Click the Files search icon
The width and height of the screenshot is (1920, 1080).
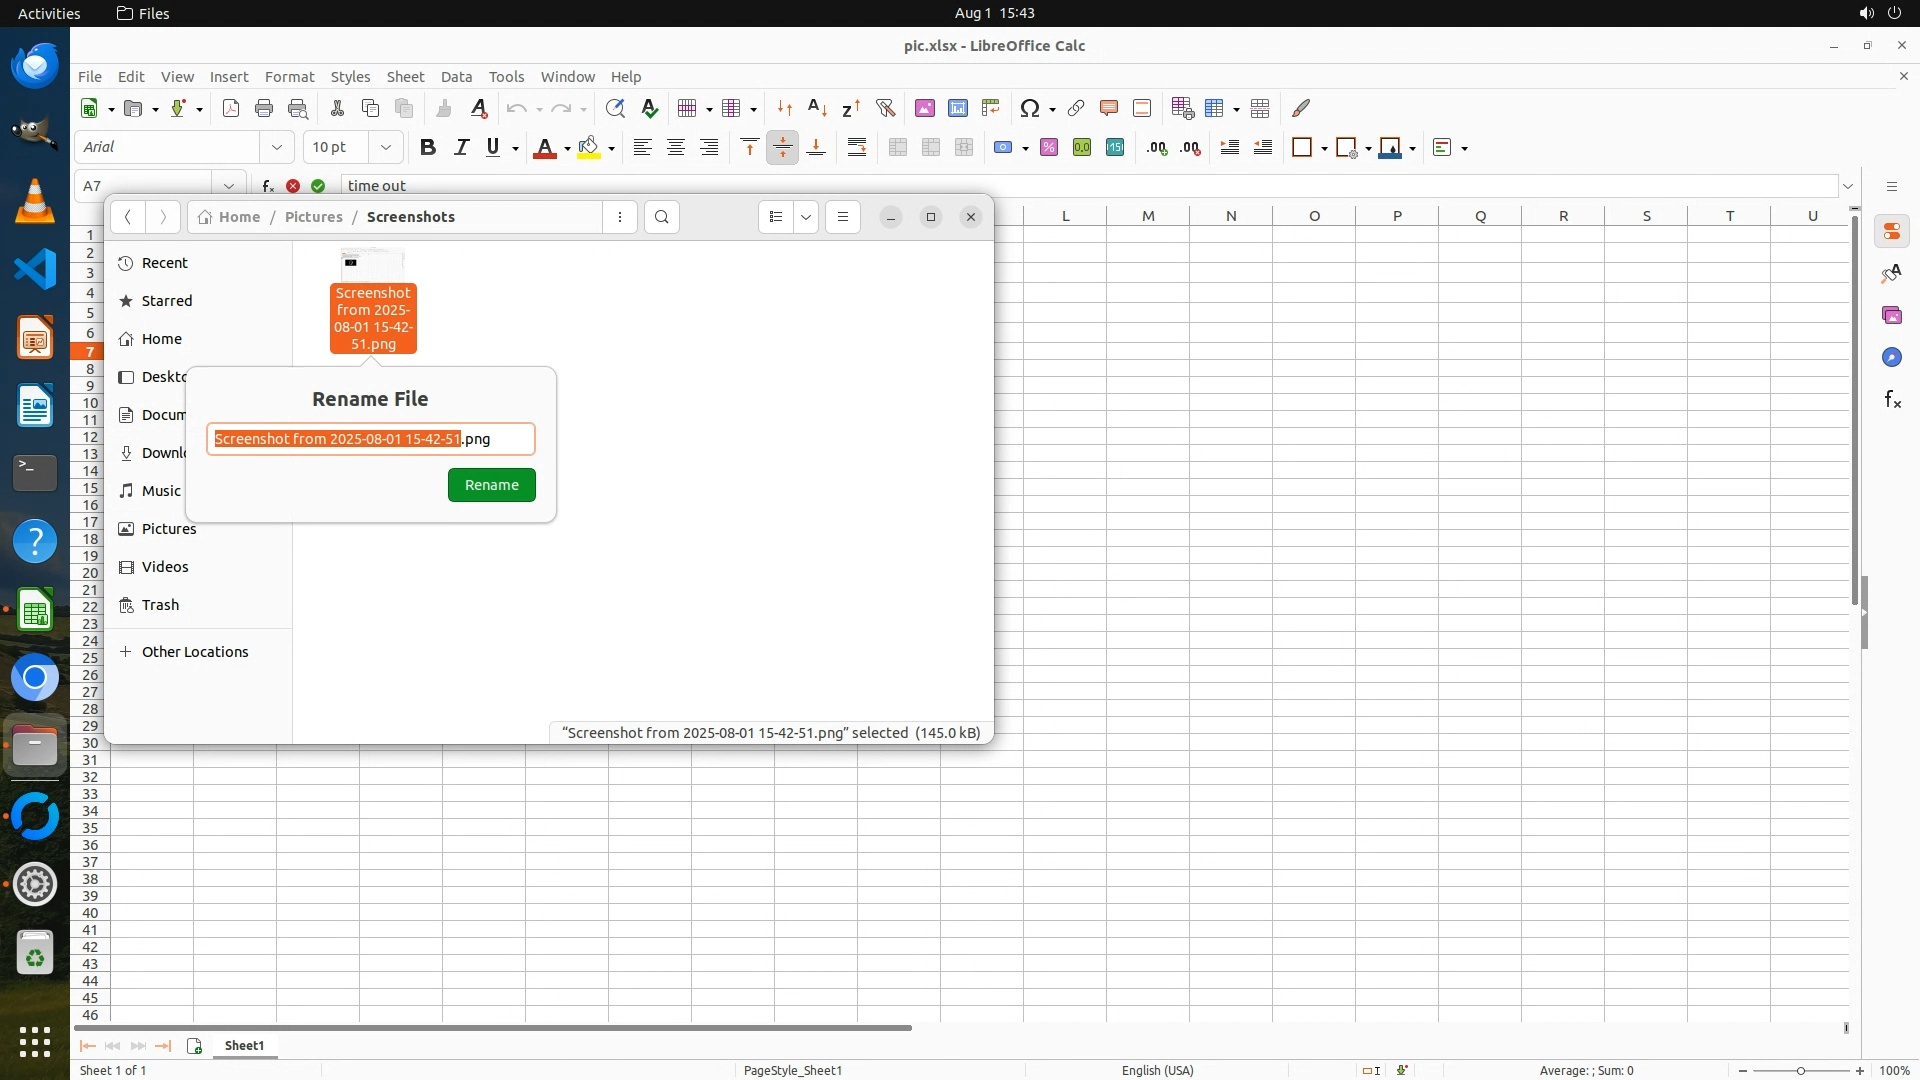(662, 217)
